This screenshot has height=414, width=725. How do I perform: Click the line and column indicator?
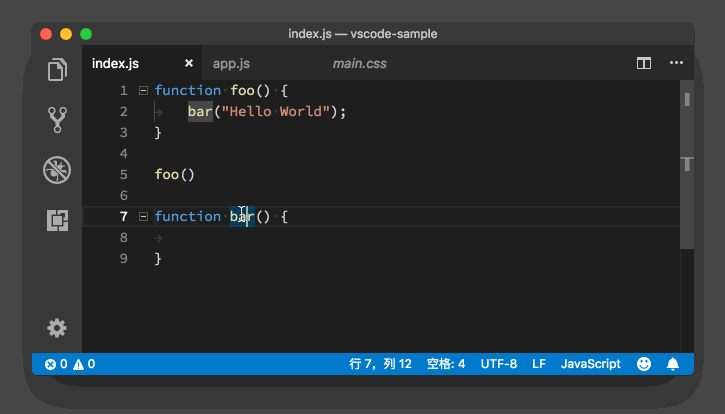coord(380,364)
